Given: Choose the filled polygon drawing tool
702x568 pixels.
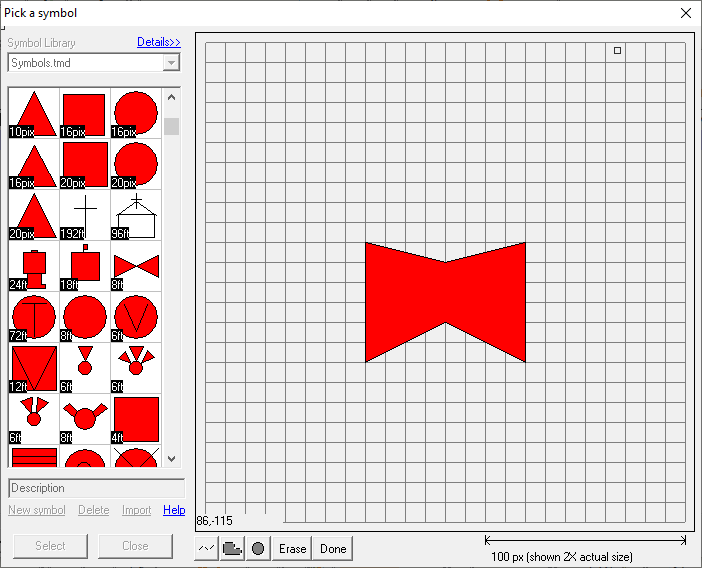Looking at the screenshot, I should [232, 548].
